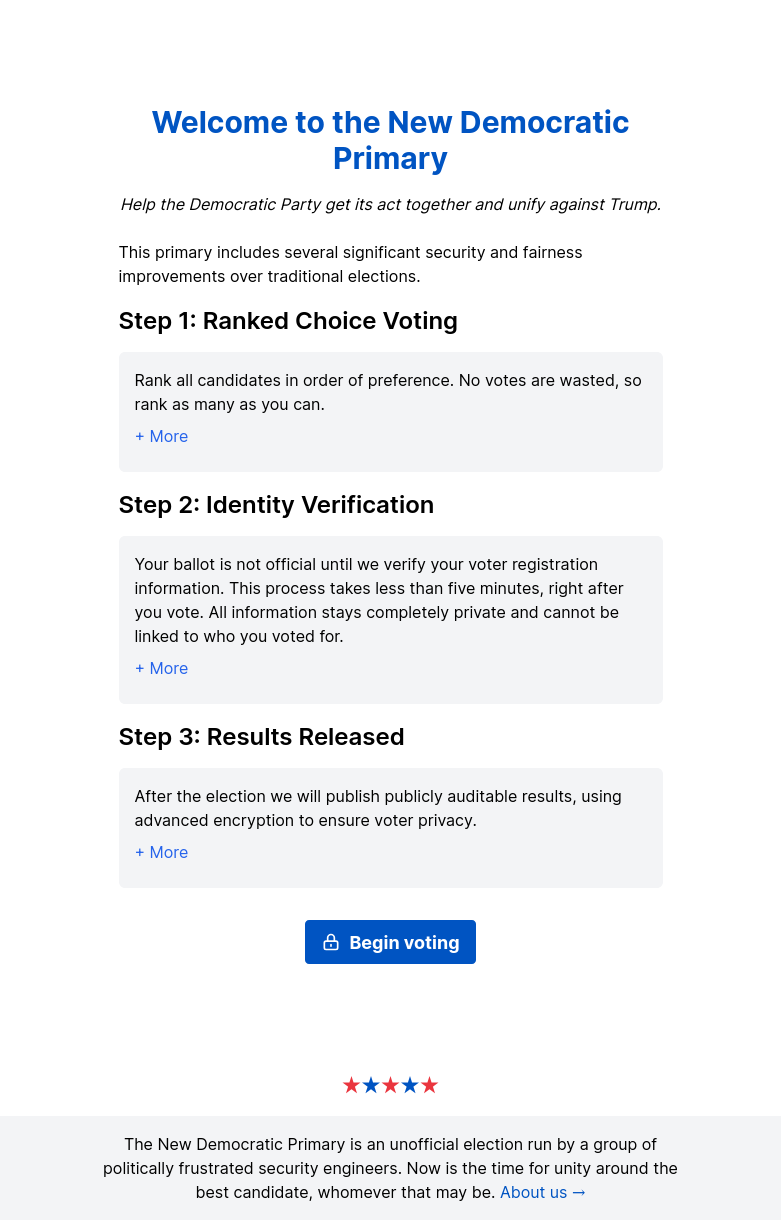Click the leftmost red star

click(351, 1086)
